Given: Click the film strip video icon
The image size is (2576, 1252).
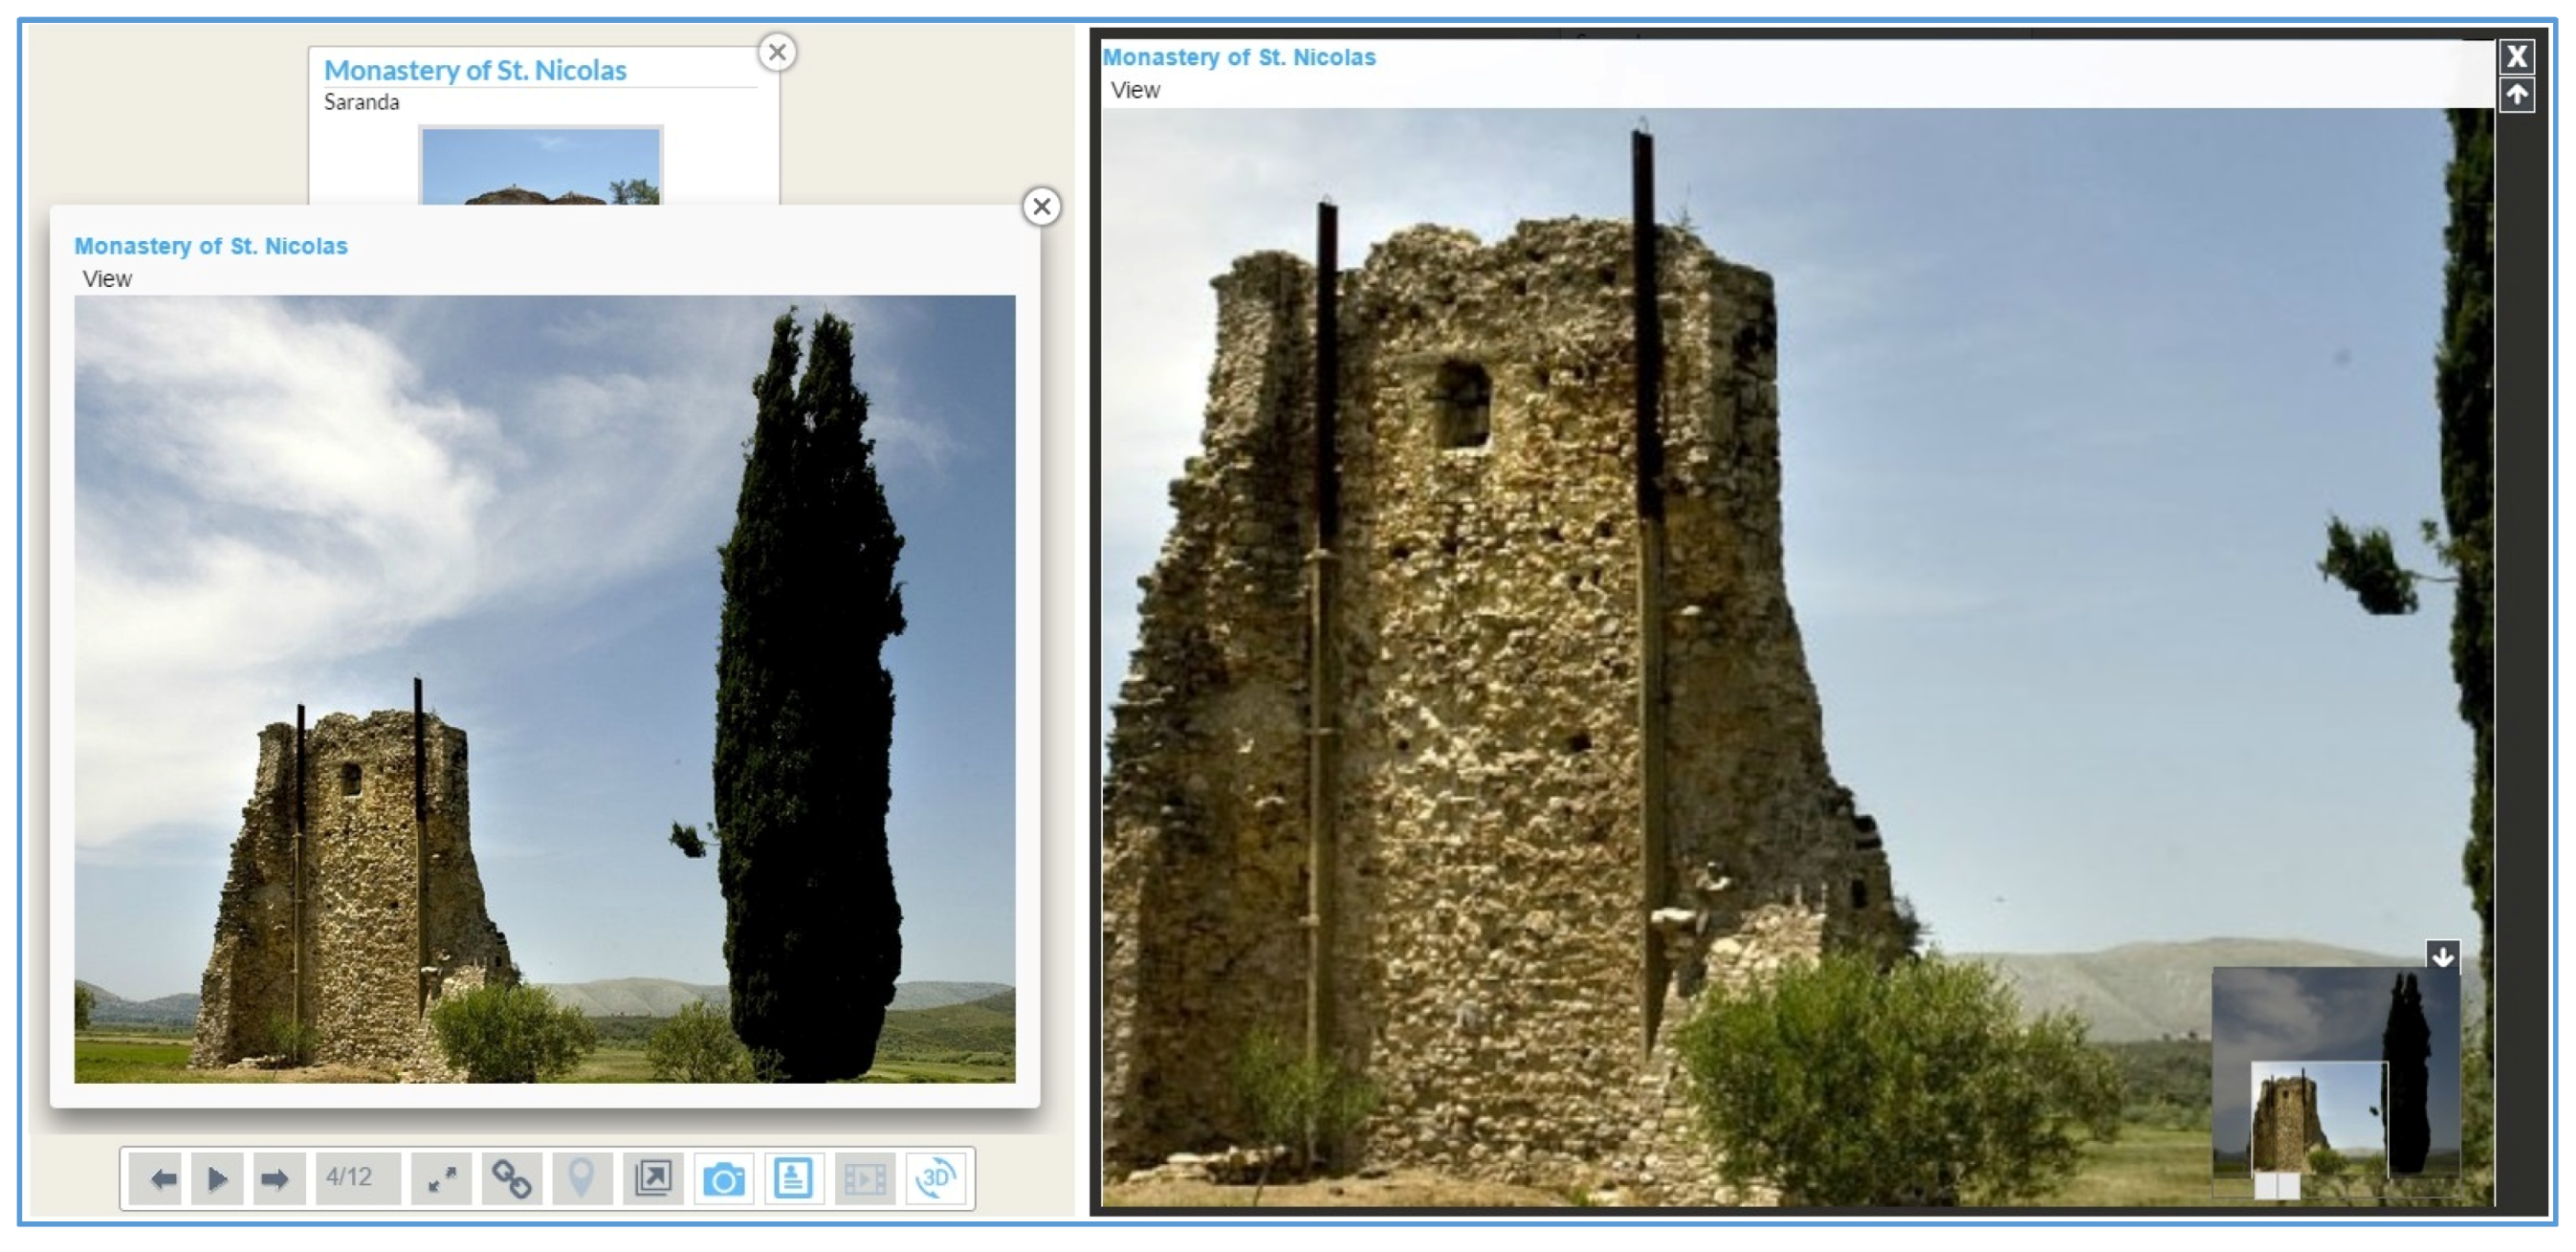Looking at the screenshot, I should (864, 1179).
